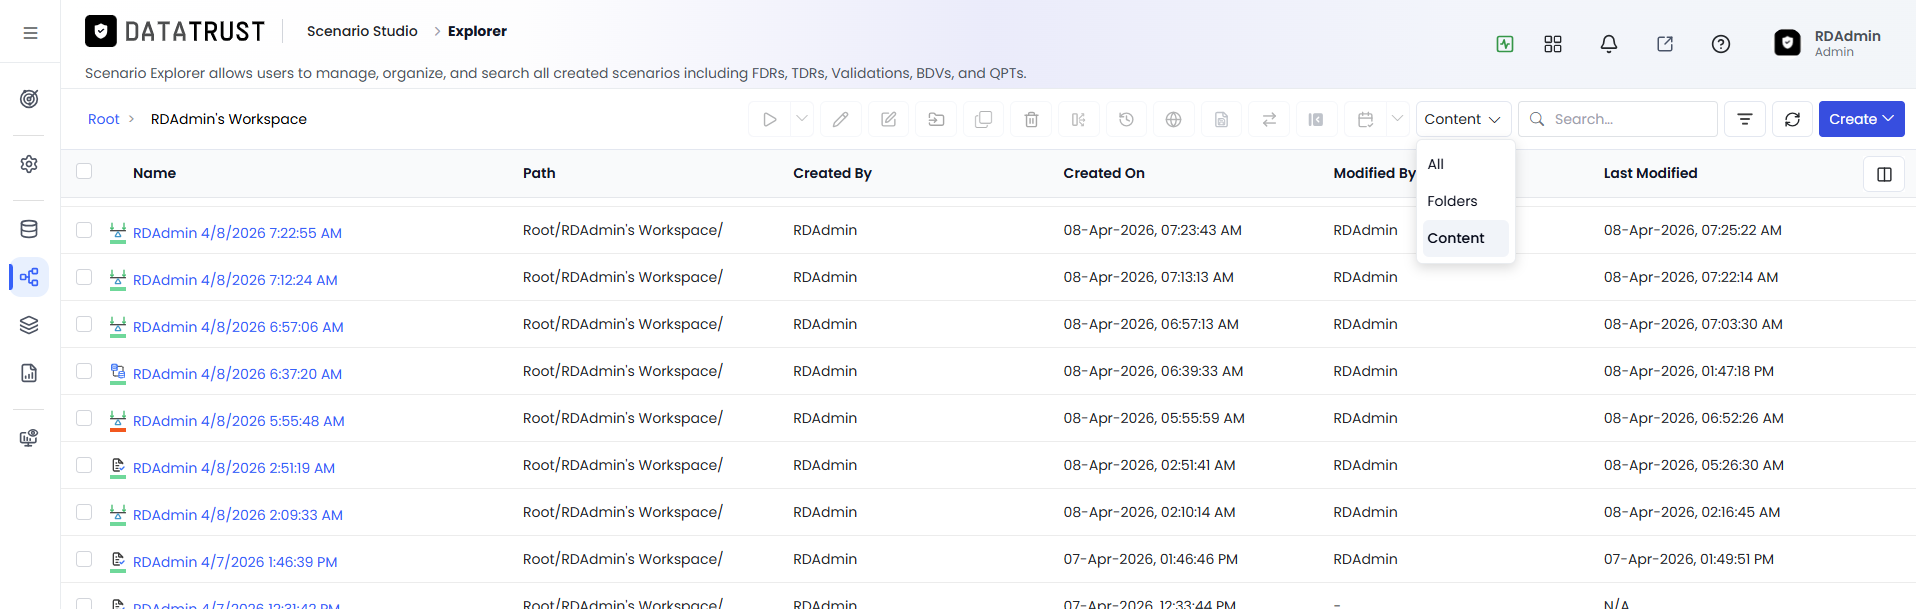The height and width of the screenshot is (609, 1916).
Task: Sort by the Last Modified column header
Action: pos(1650,173)
